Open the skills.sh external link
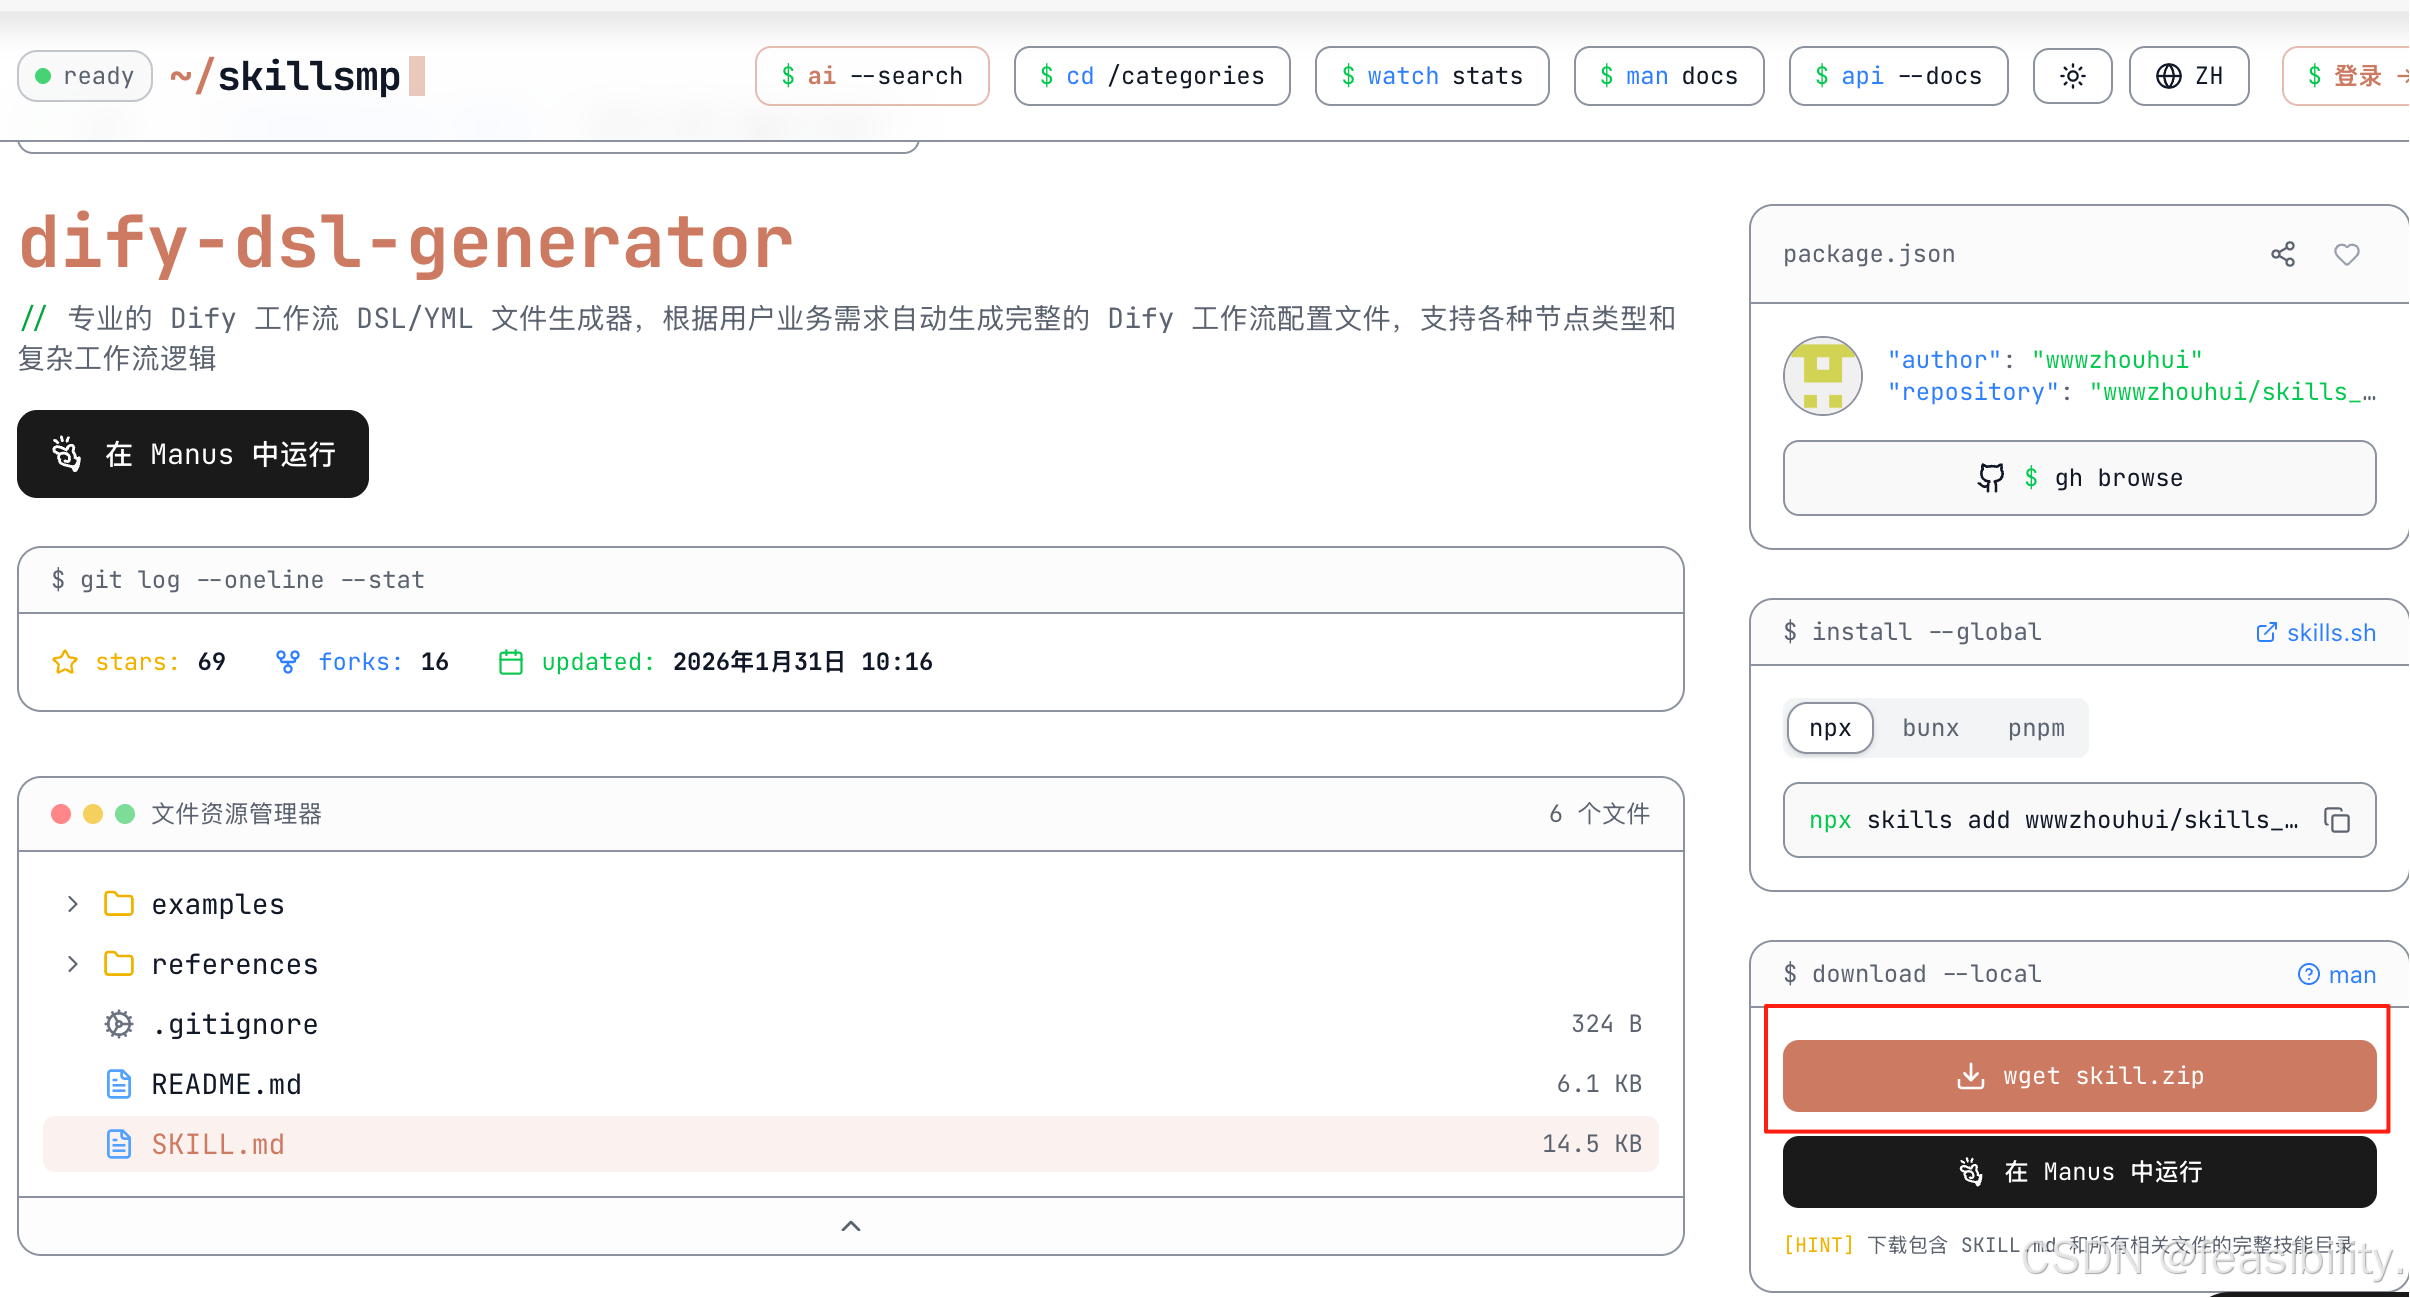The image size is (2410, 1298). [2315, 632]
